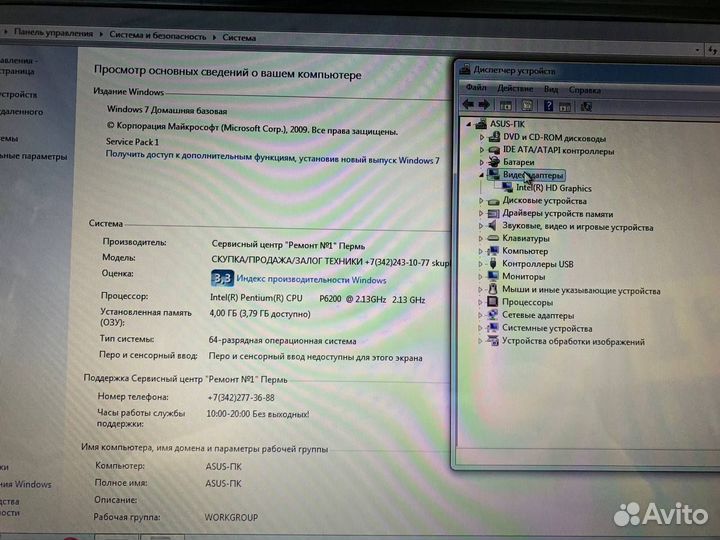Select the Видеоадаптеры tree label

tap(533, 175)
